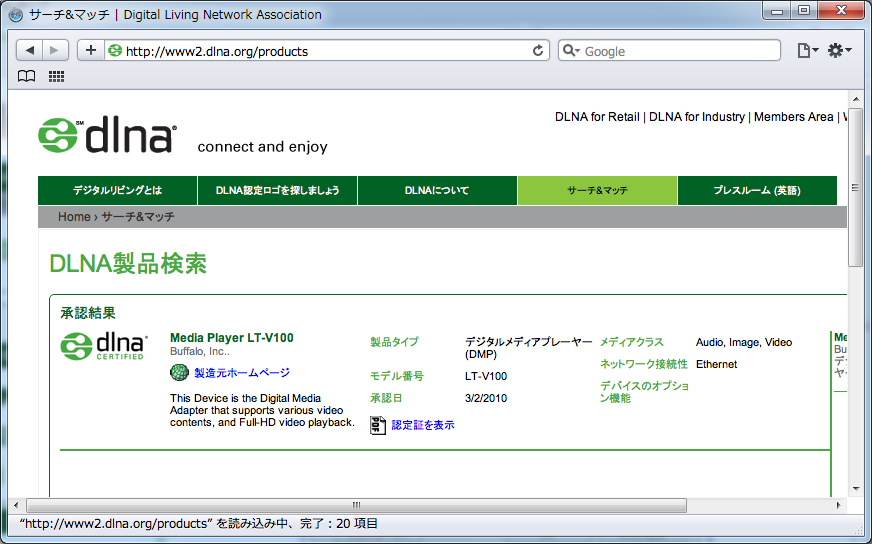Open the settings gear menu
Screen dimensions: 872x544
[839, 51]
